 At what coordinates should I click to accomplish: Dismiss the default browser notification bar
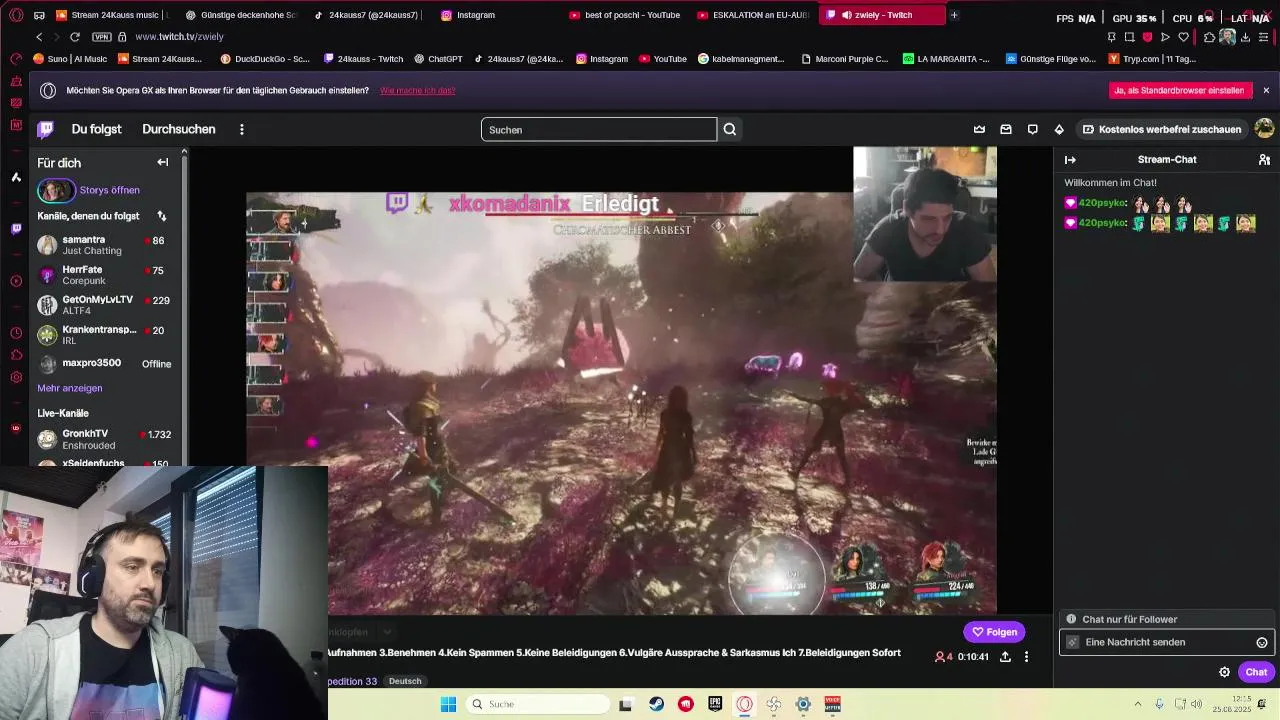1266,90
